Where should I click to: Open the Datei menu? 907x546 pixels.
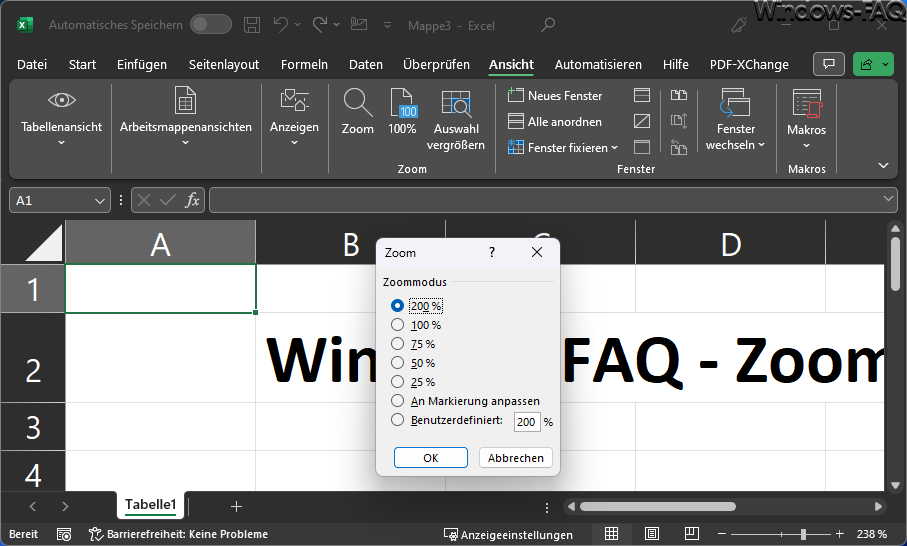(x=32, y=64)
